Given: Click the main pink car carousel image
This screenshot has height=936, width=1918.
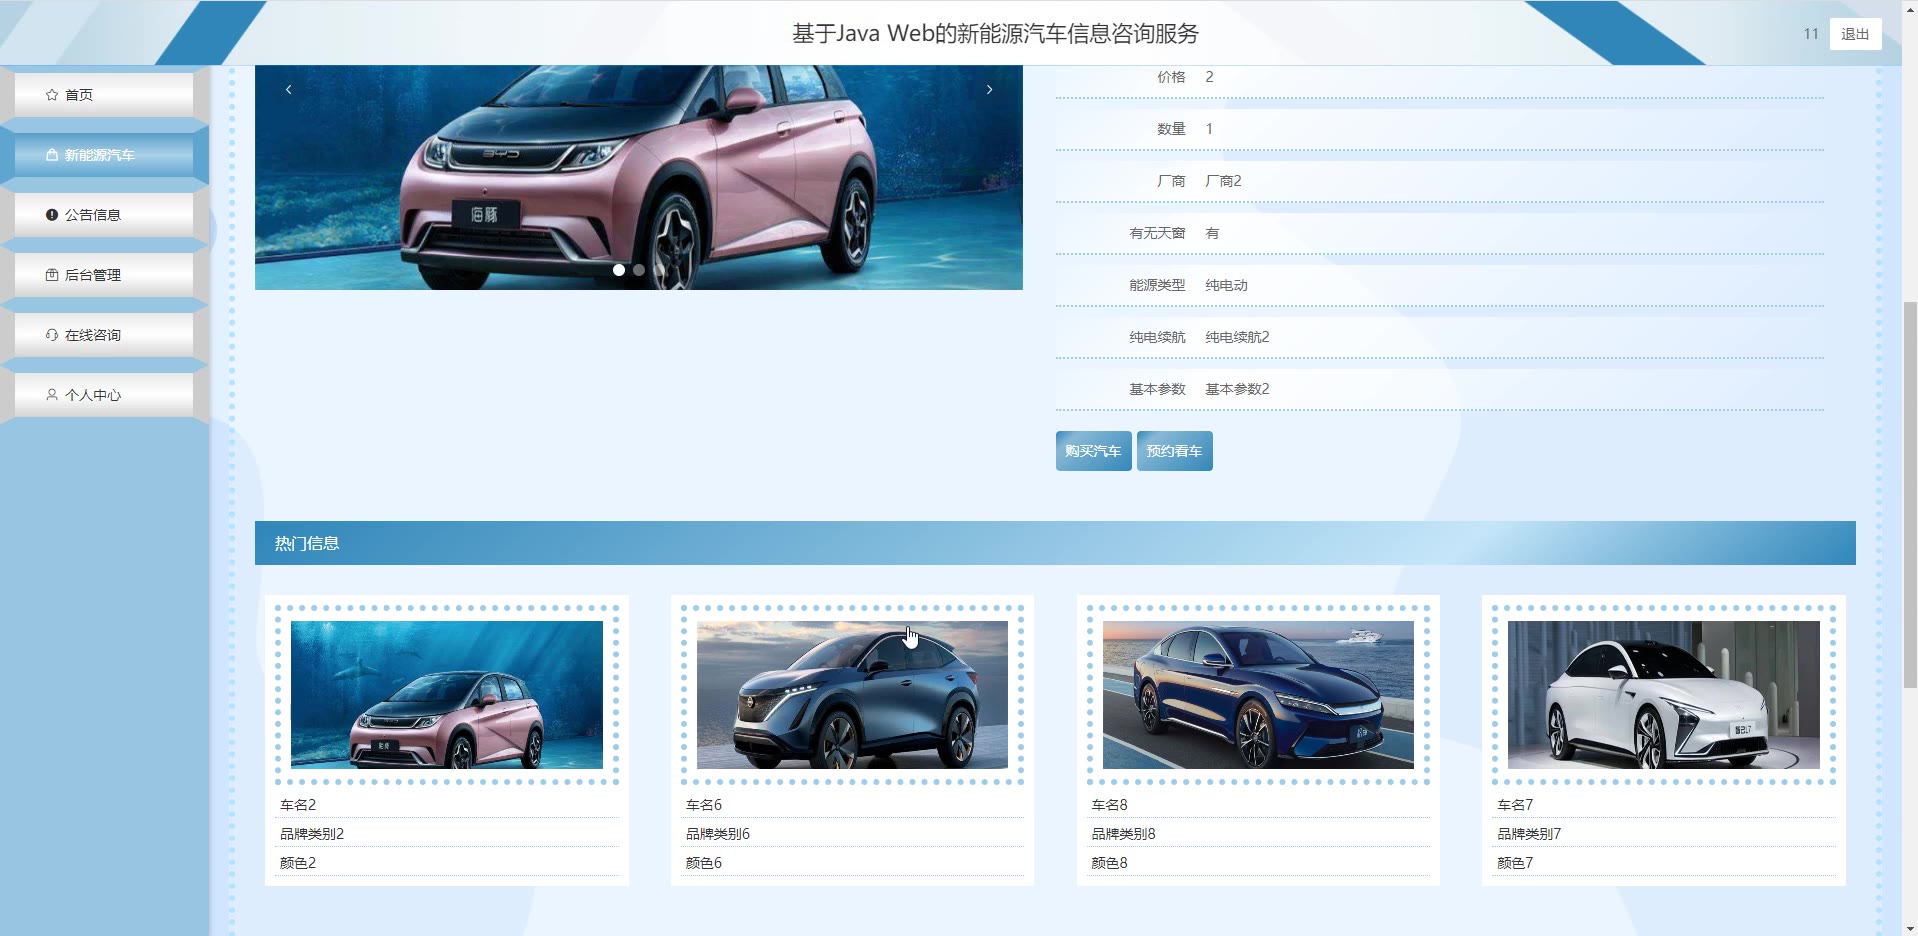Looking at the screenshot, I should (x=639, y=178).
